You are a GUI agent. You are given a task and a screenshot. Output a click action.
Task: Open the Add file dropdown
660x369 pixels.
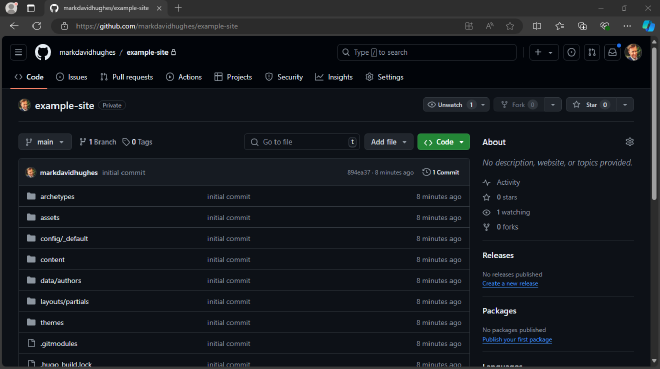[389, 142]
